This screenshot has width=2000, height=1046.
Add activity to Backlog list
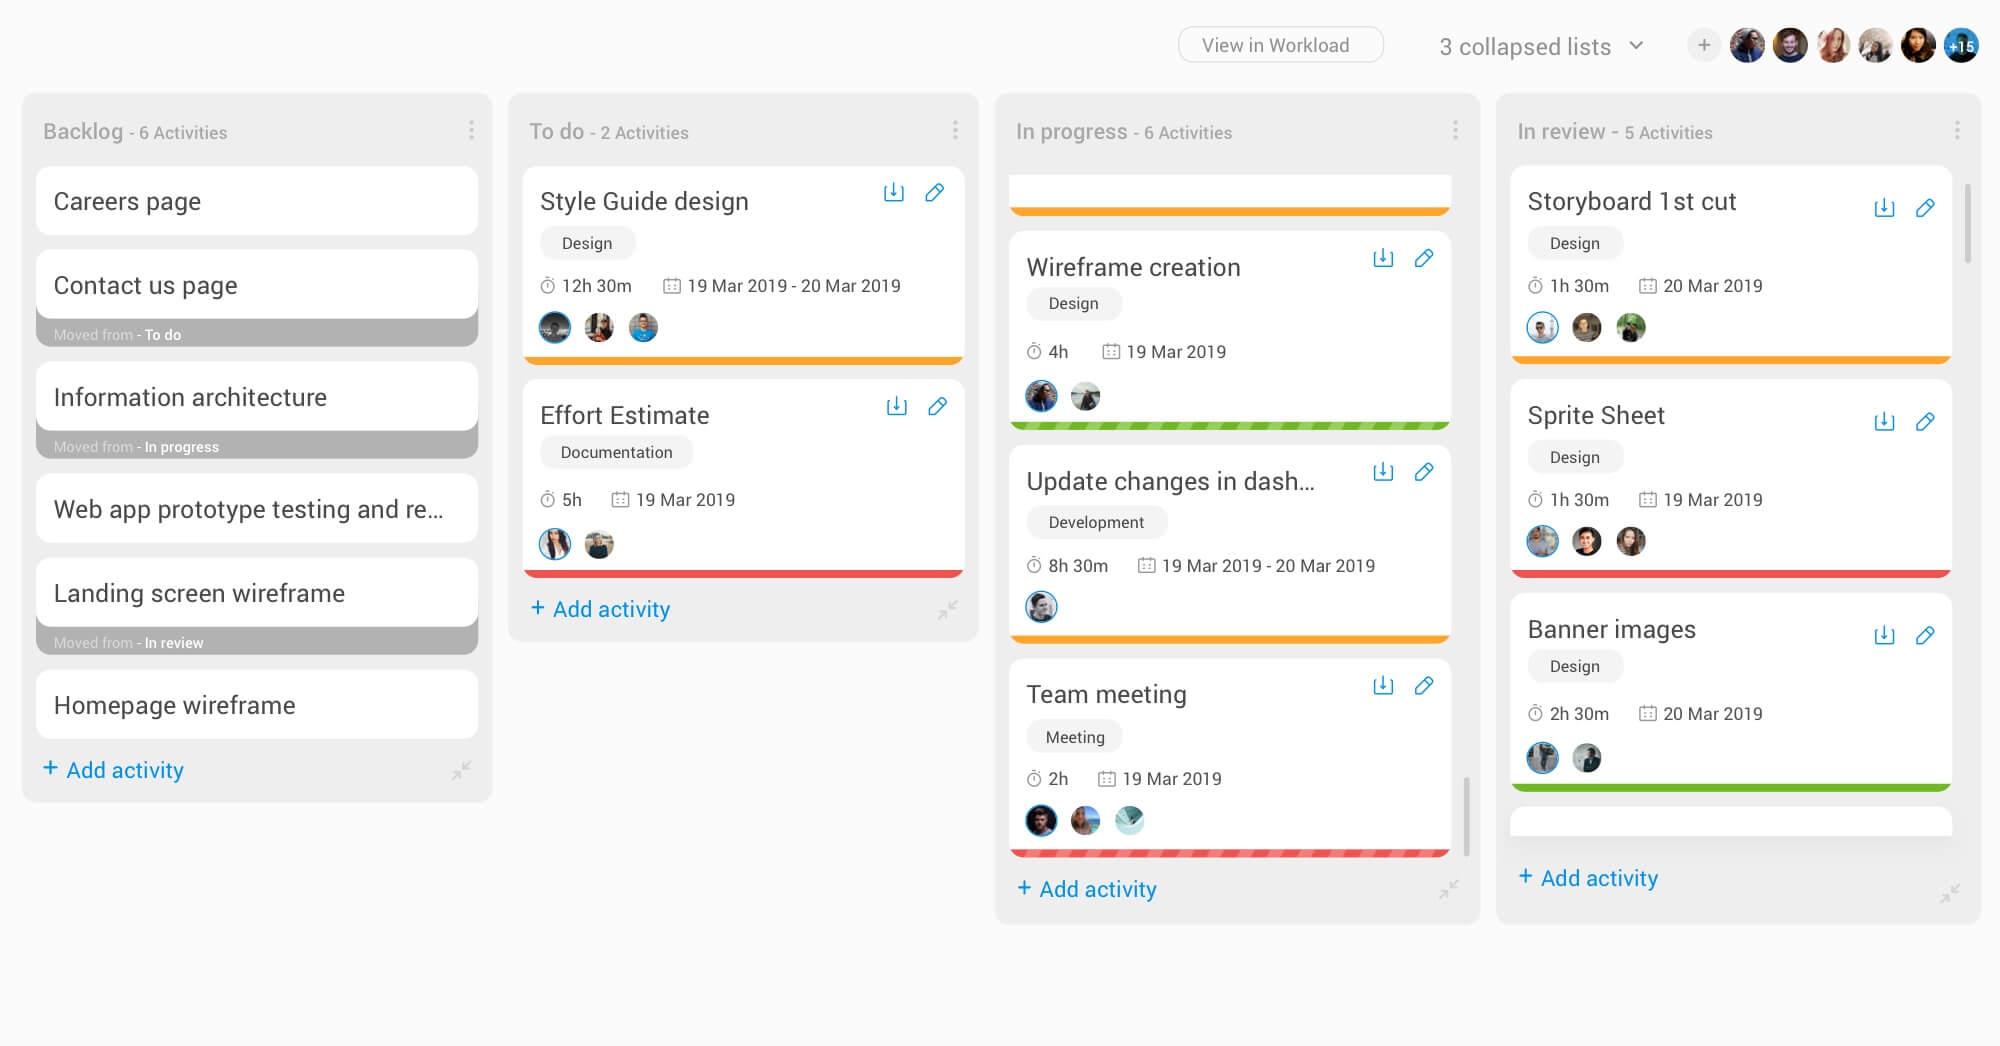pos(113,770)
